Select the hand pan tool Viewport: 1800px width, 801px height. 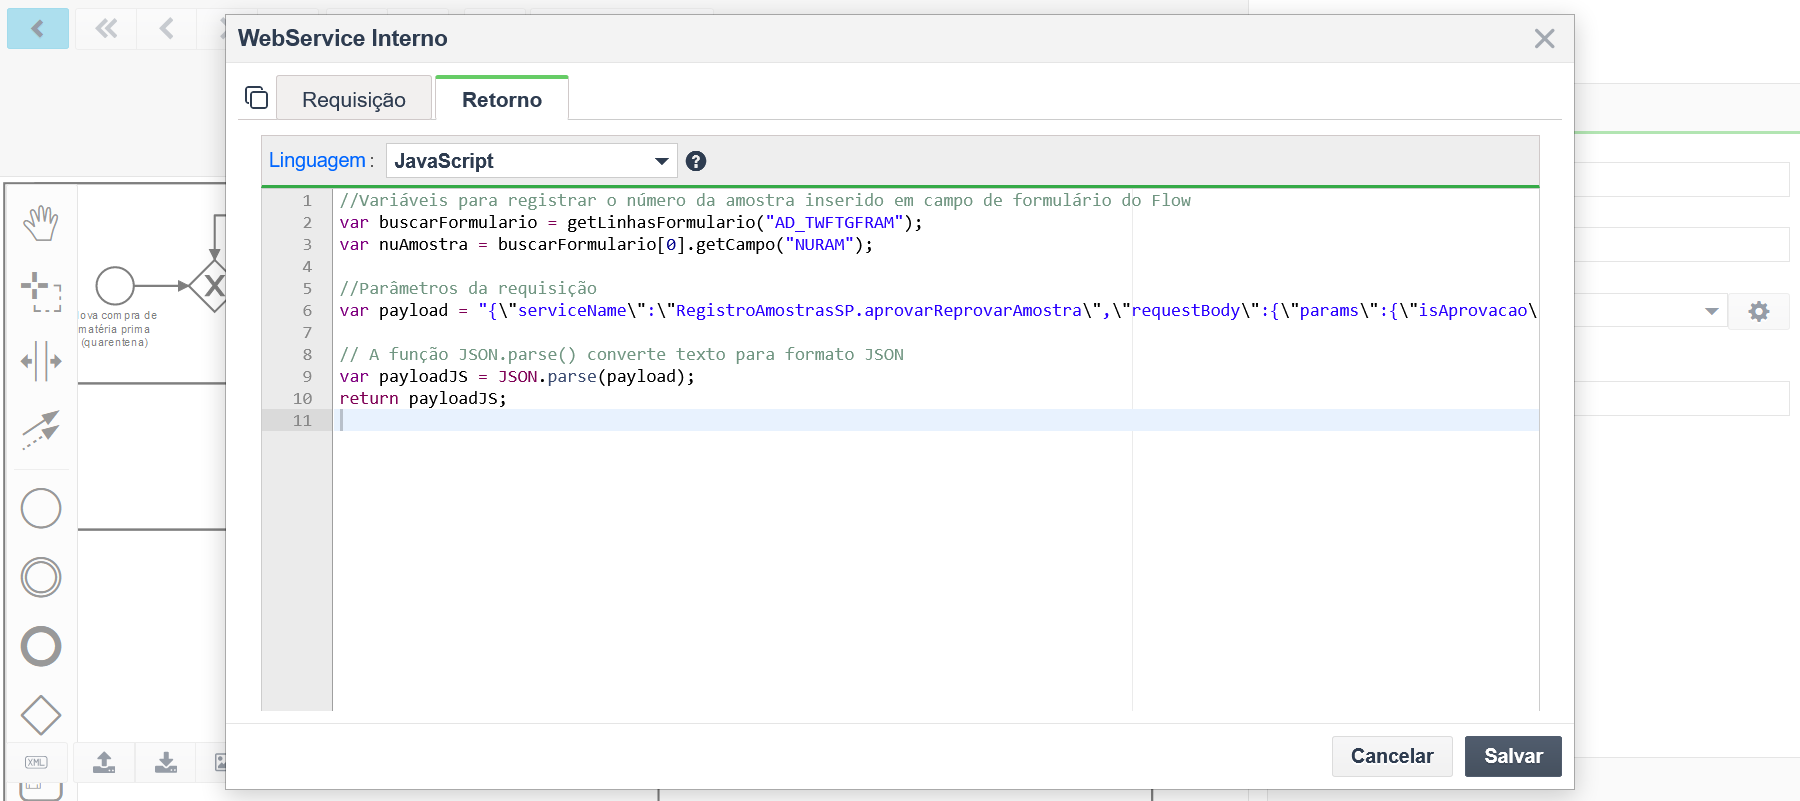(x=41, y=223)
